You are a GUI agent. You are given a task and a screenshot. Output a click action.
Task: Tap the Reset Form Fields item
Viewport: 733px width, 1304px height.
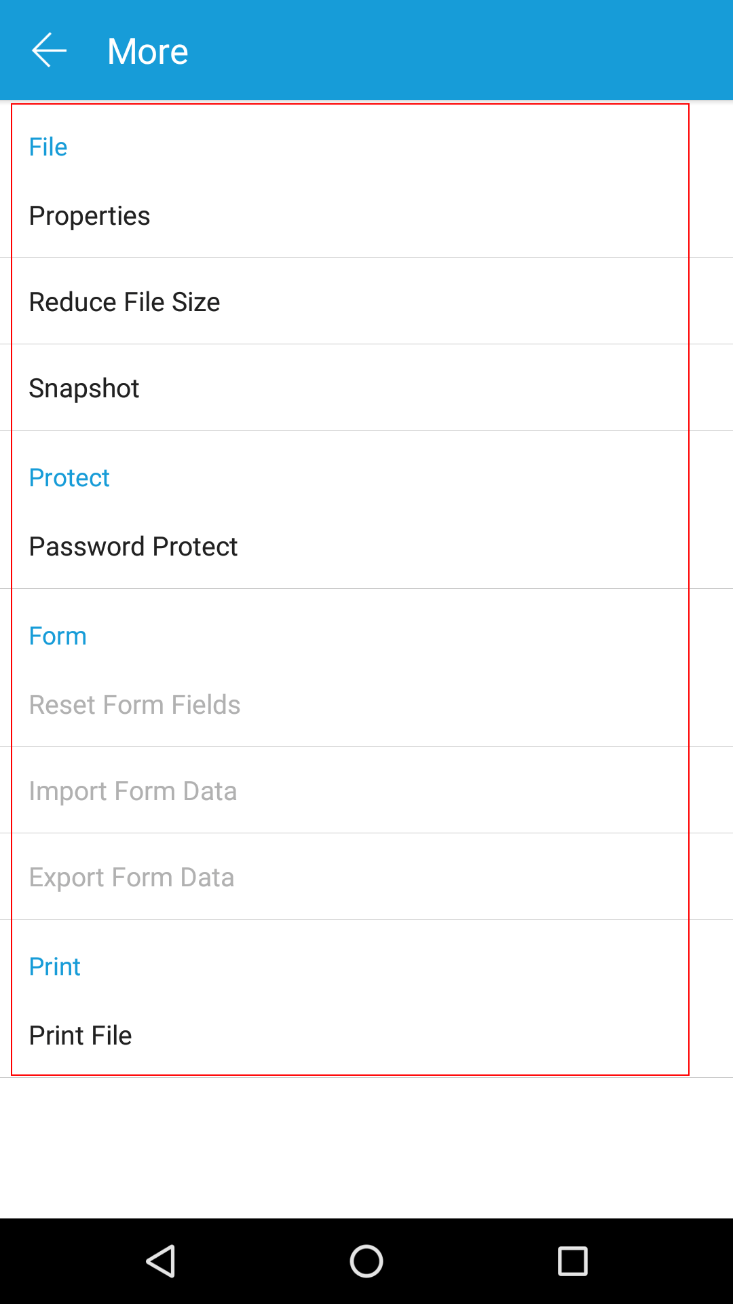click(135, 705)
